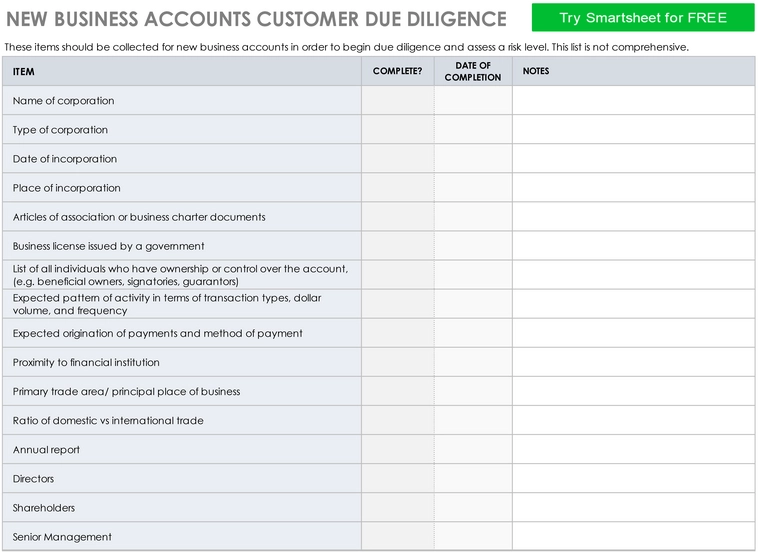Click the Date of Completion cell for Senior Management

[473, 537]
